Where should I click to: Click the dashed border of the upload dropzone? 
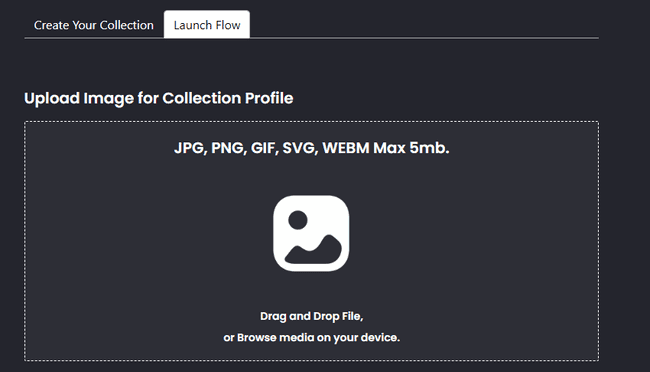click(311, 122)
